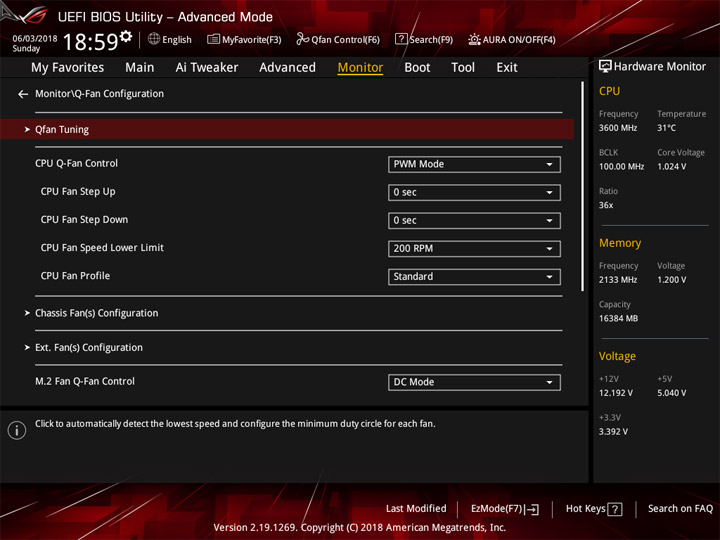The image size is (720, 540).
Task: Open Qfan Control(F6) utility
Action: coord(338,39)
